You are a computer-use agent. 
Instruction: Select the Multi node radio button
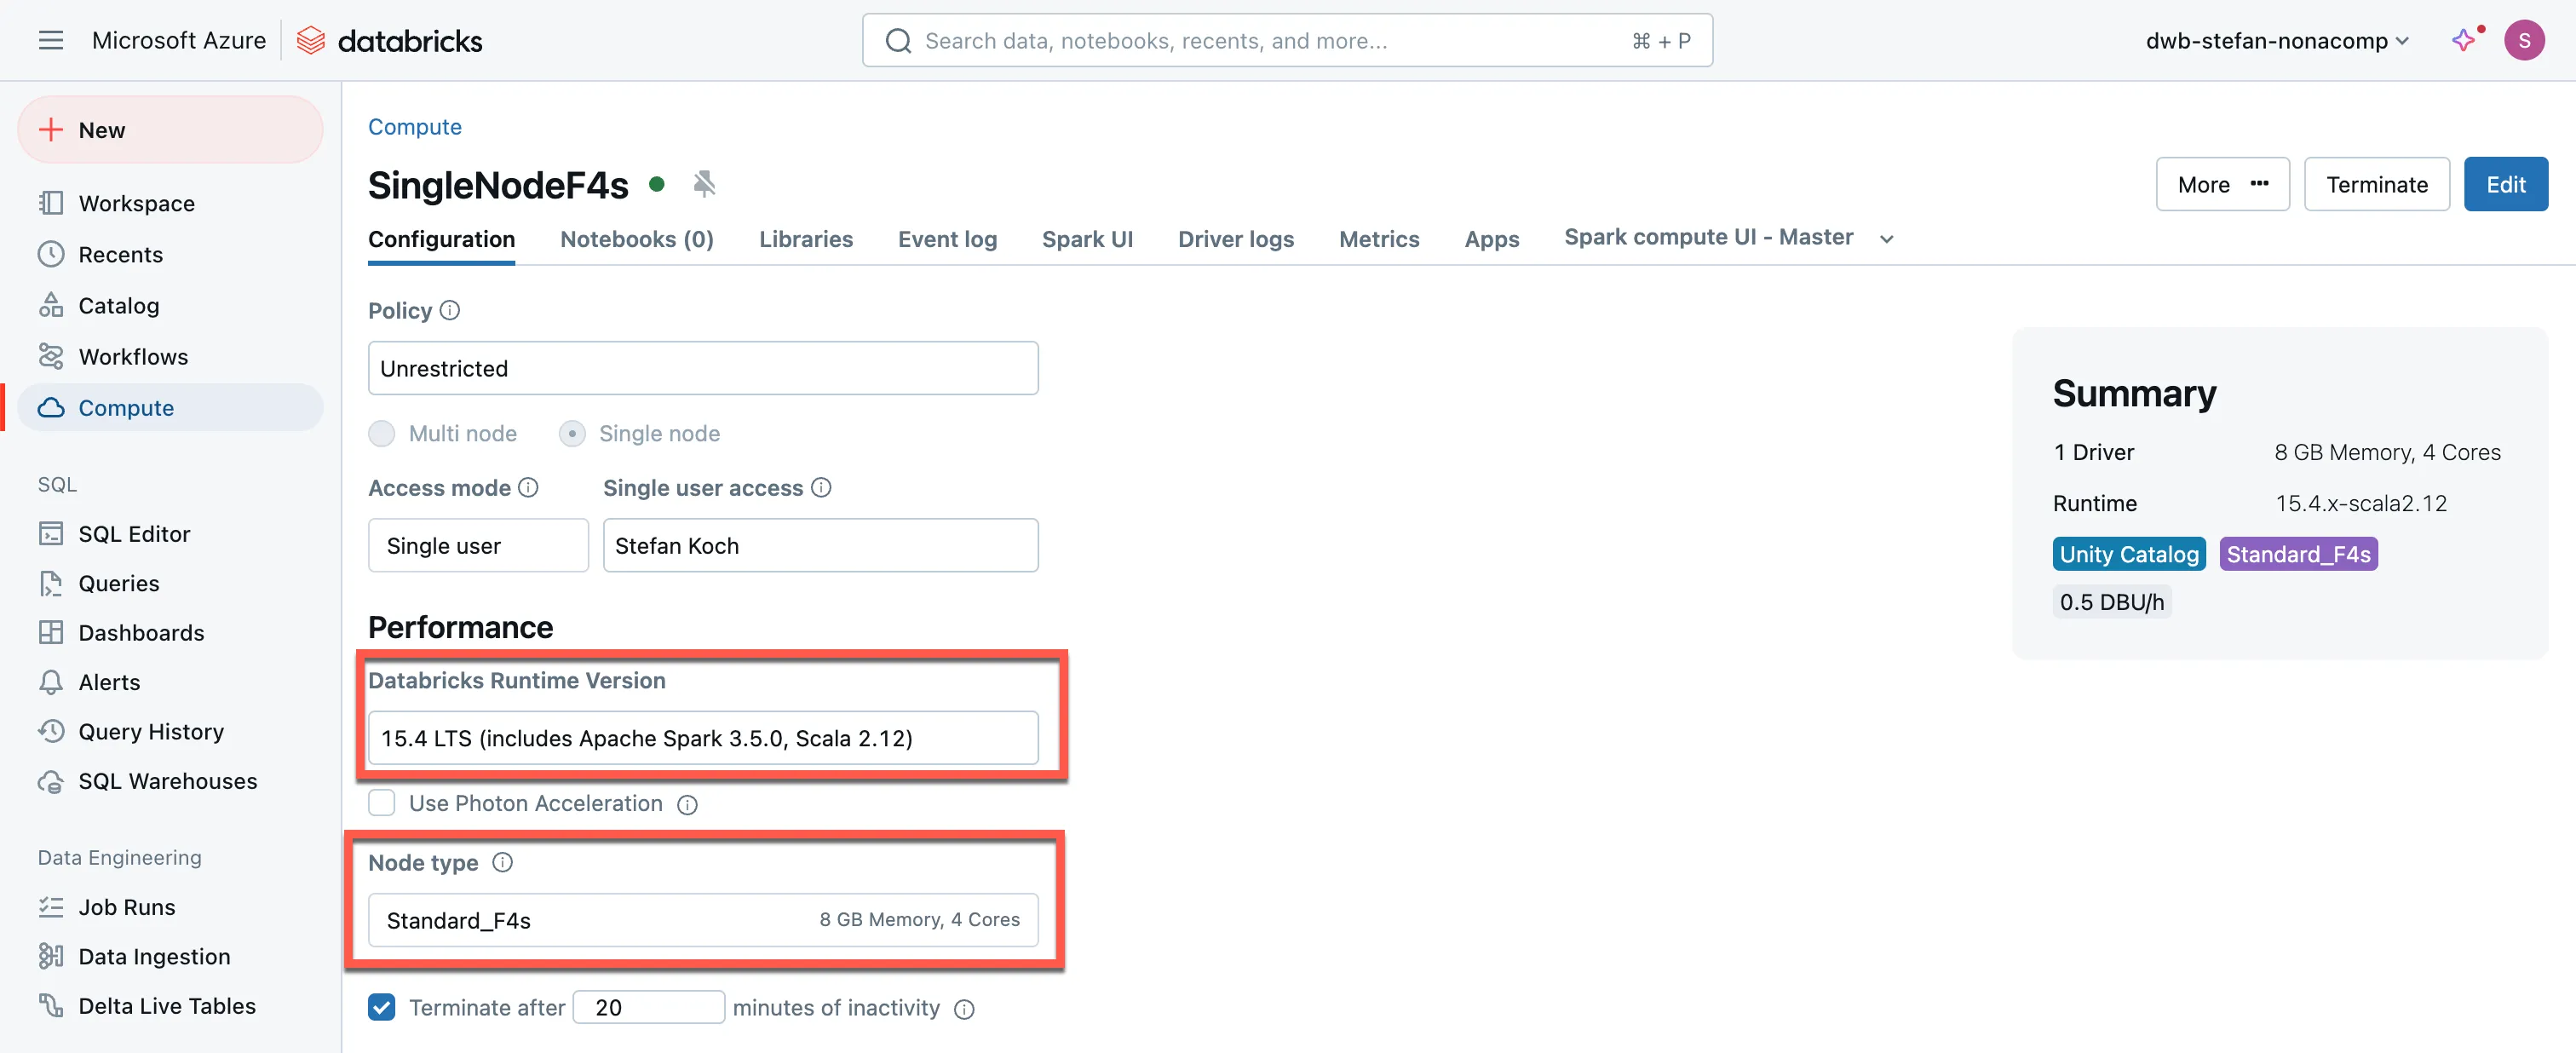pos(382,433)
